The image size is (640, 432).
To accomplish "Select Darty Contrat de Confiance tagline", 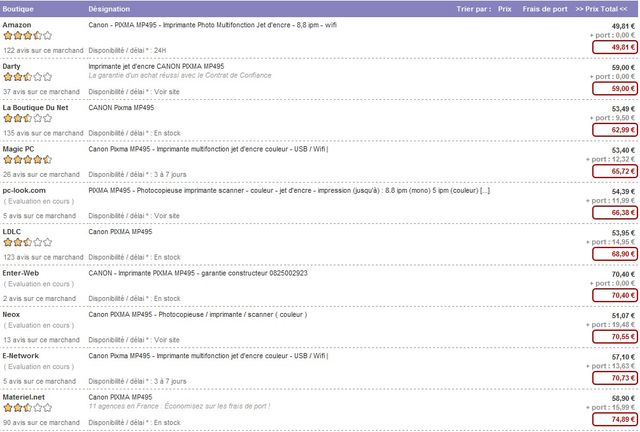I will [180, 75].
